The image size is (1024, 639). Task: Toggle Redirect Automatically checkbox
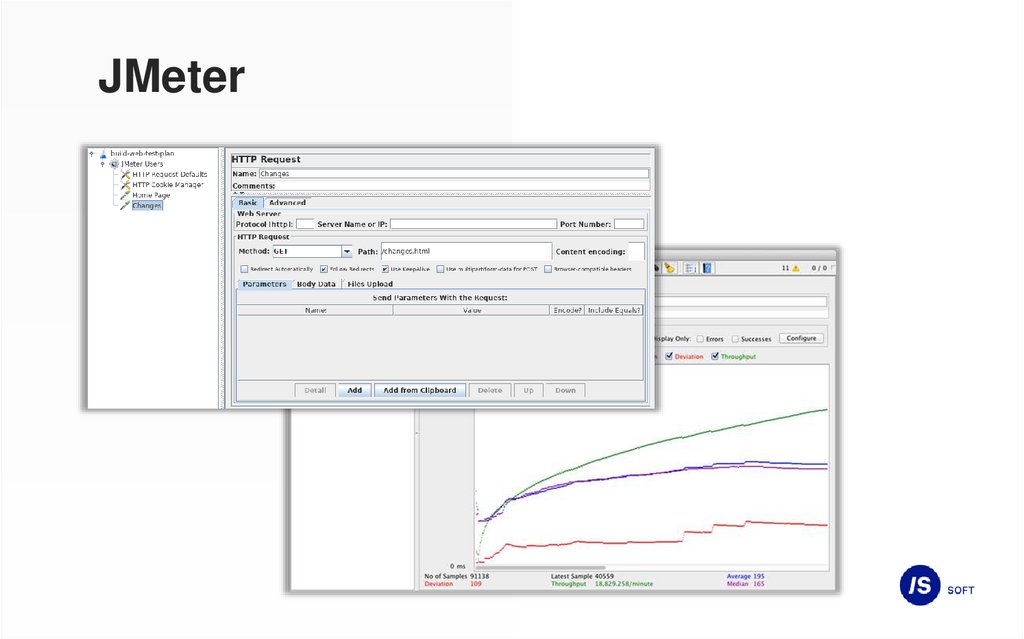[x=244, y=269]
